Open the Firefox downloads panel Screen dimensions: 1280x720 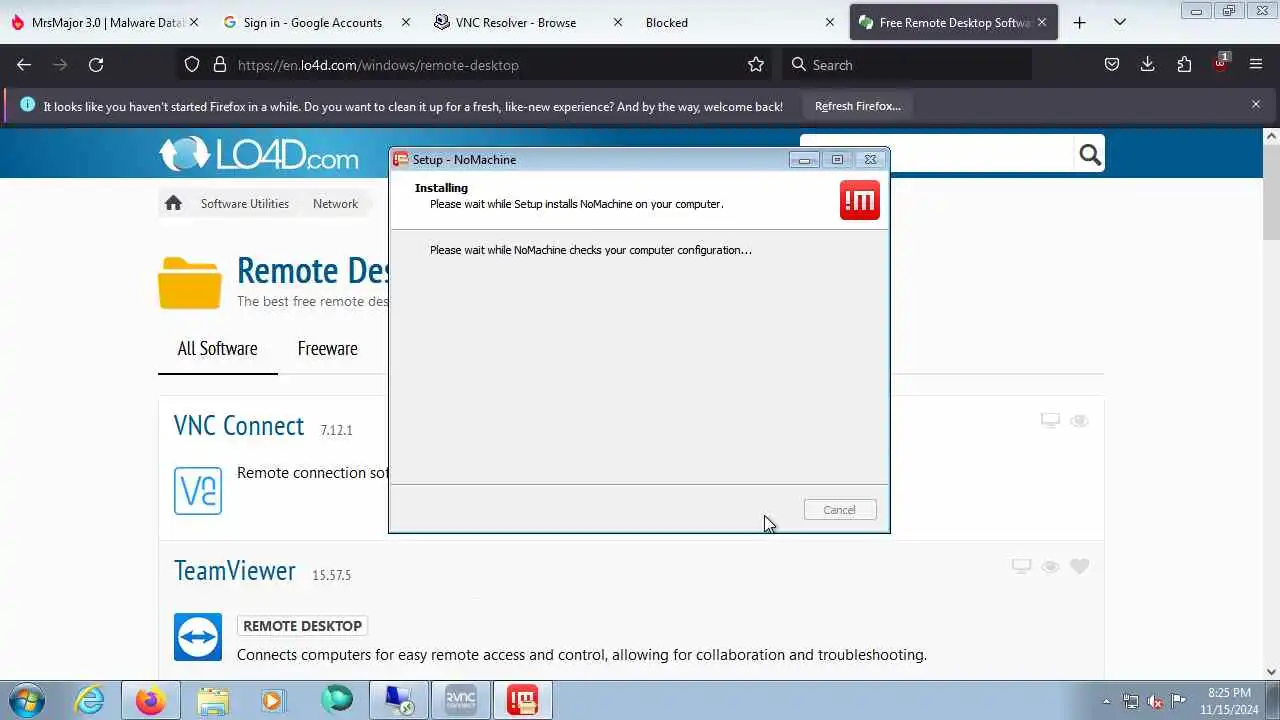(x=1147, y=64)
